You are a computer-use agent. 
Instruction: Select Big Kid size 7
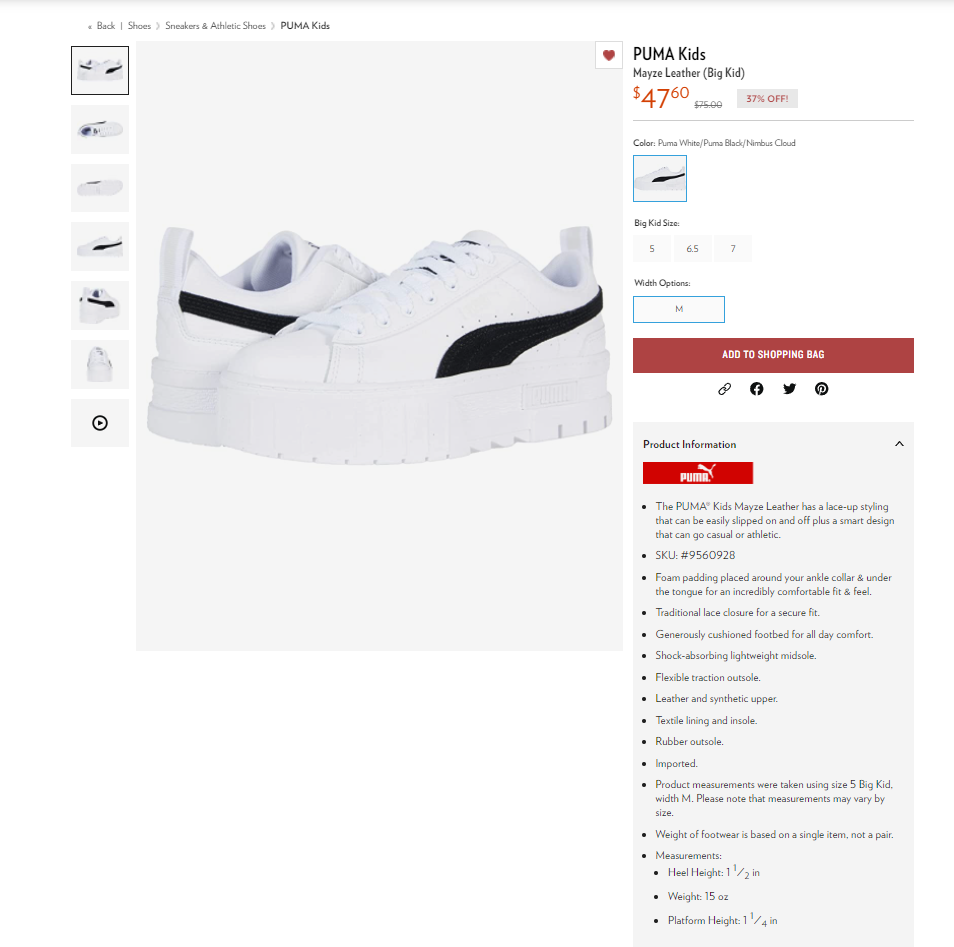coord(733,248)
